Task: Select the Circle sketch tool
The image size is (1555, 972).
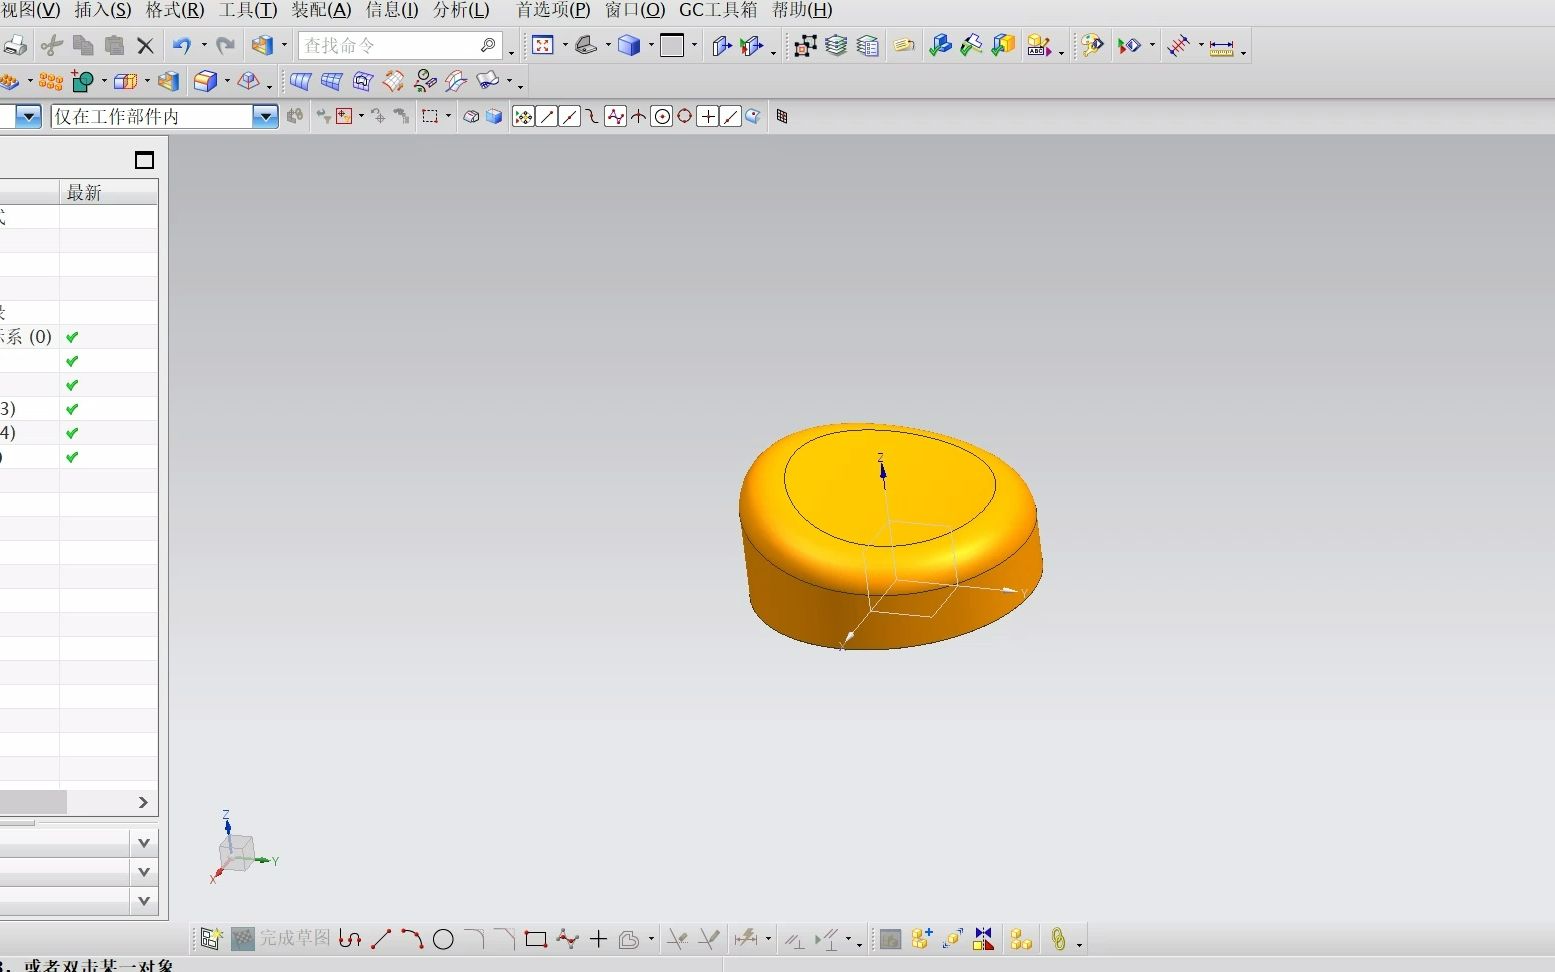Action: [x=443, y=939]
